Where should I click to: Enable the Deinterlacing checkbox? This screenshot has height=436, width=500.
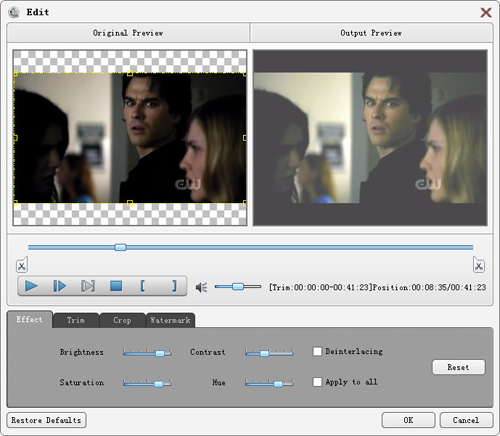[x=317, y=351]
